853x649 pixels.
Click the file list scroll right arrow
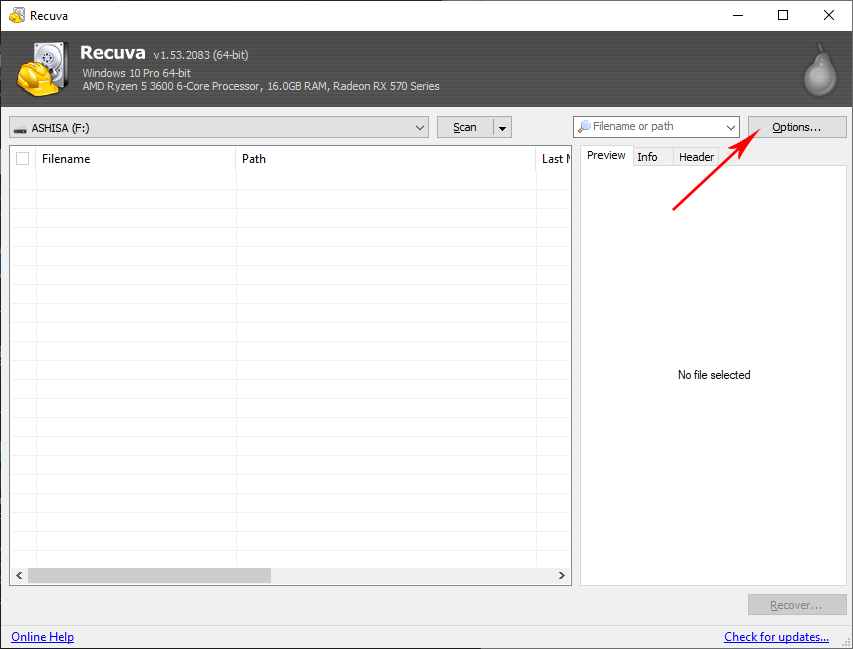(562, 576)
